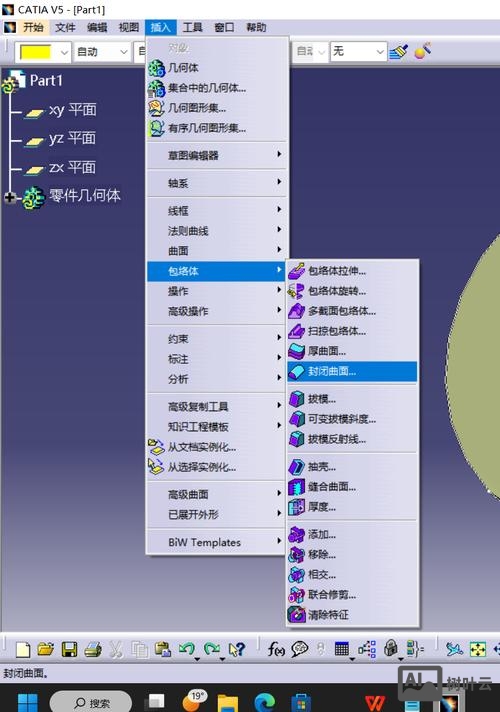Select 厚曲面 (Thick Surface) command
The width and height of the screenshot is (500, 712).
click(352, 351)
